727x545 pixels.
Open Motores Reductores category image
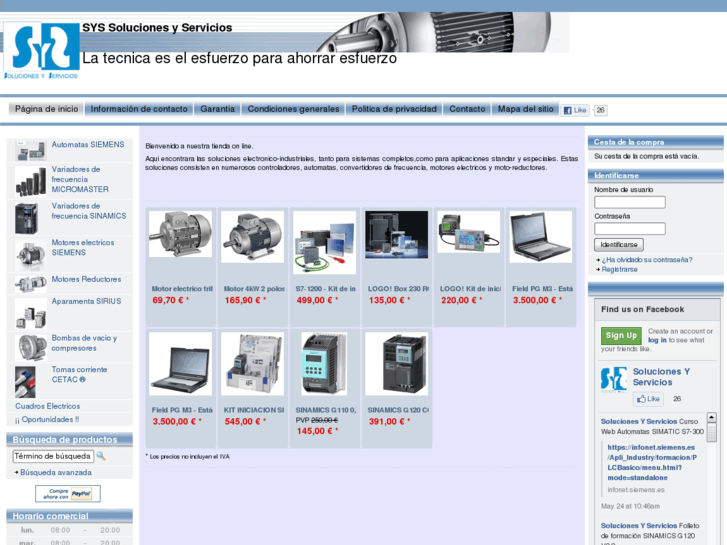(x=31, y=284)
